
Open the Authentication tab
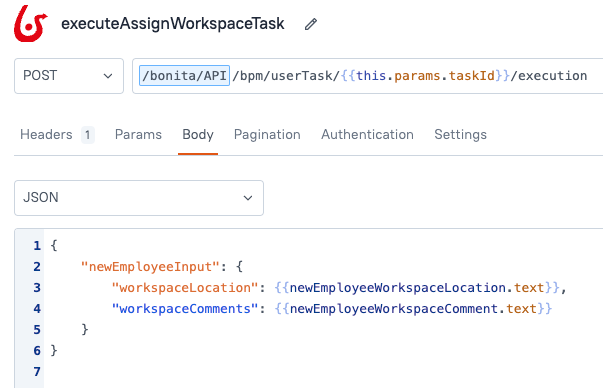click(x=367, y=135)
